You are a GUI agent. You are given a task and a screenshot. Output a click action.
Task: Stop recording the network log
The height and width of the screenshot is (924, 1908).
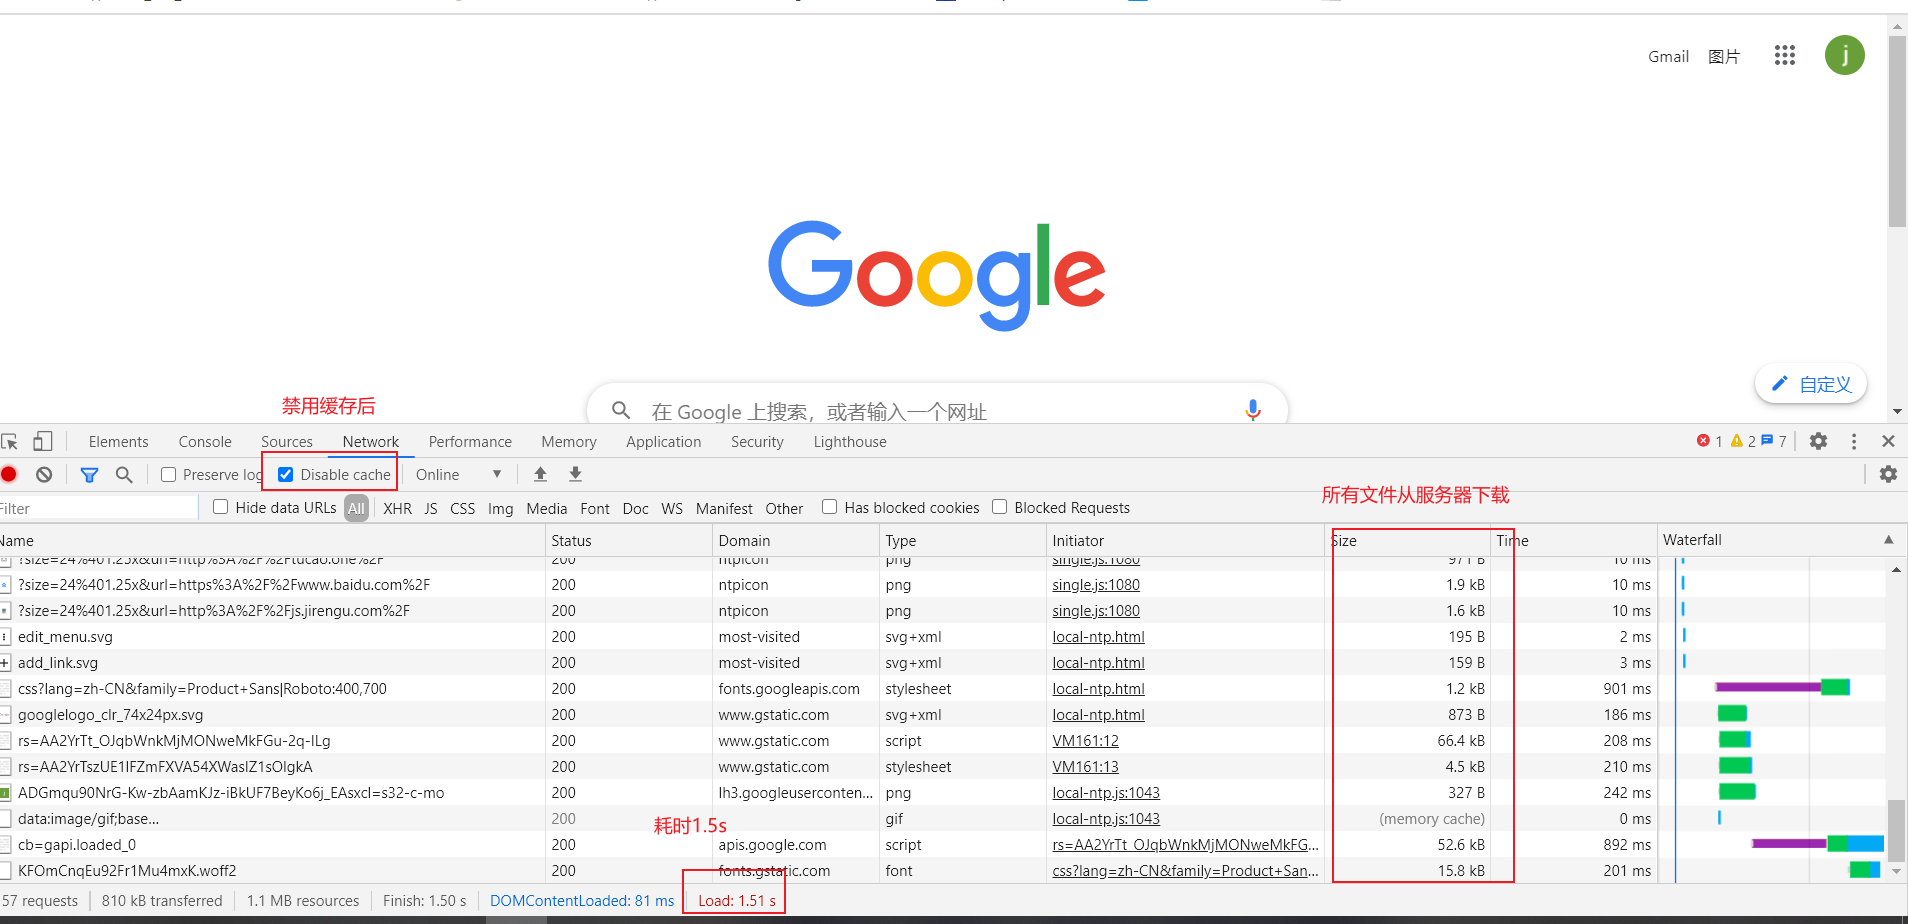click(9, 475)
